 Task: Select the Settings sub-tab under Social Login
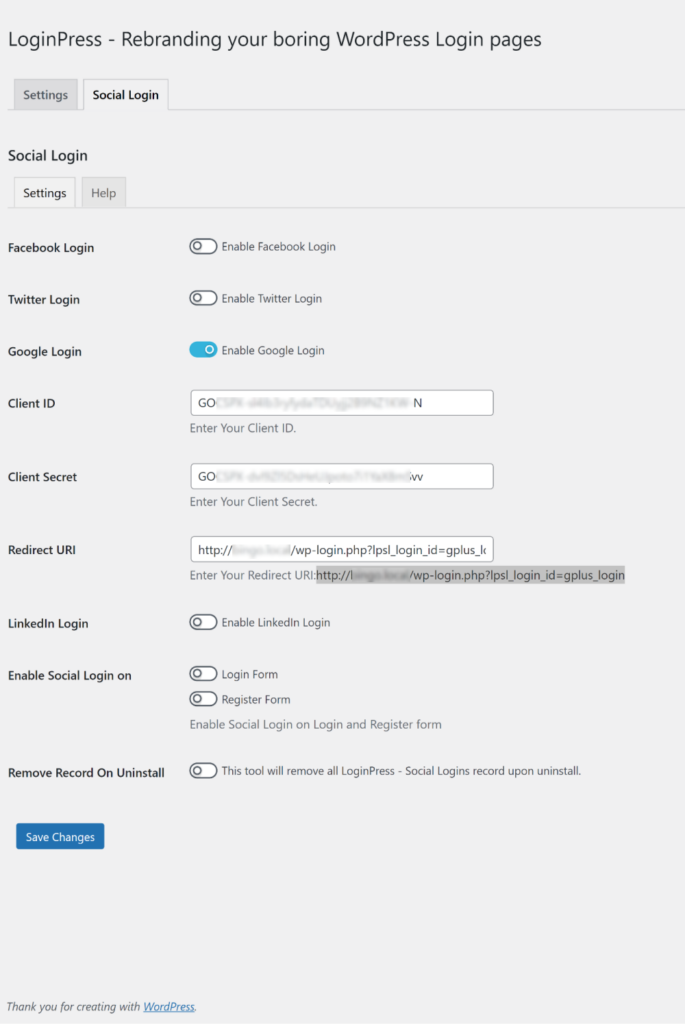[x=44, y=193]
